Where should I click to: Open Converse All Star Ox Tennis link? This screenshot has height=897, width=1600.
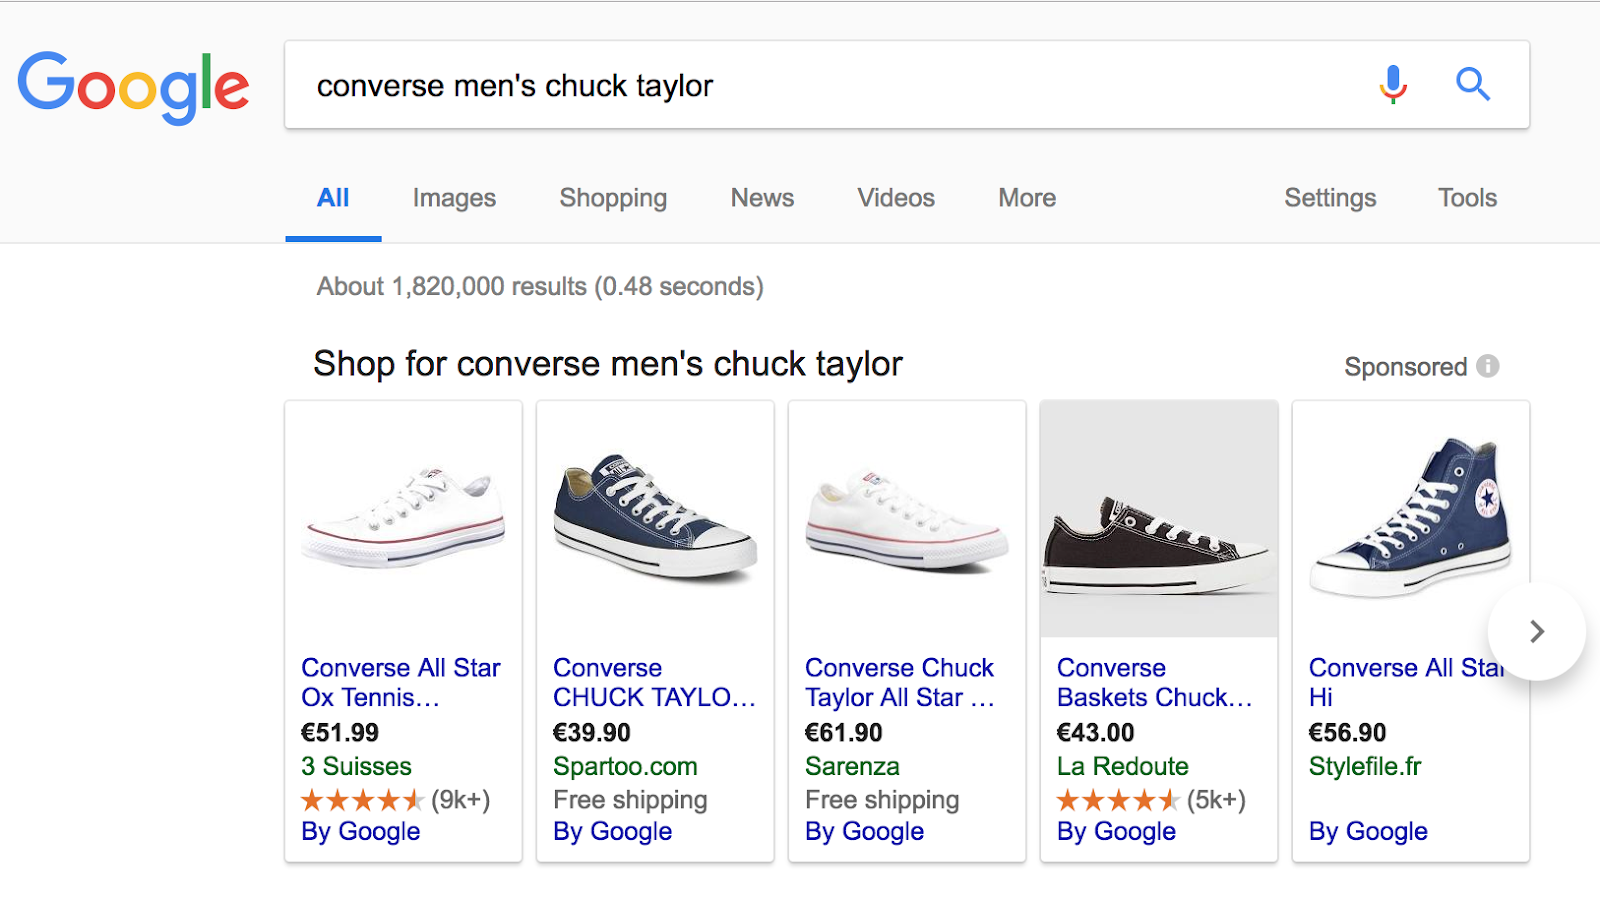click(401, 682)
